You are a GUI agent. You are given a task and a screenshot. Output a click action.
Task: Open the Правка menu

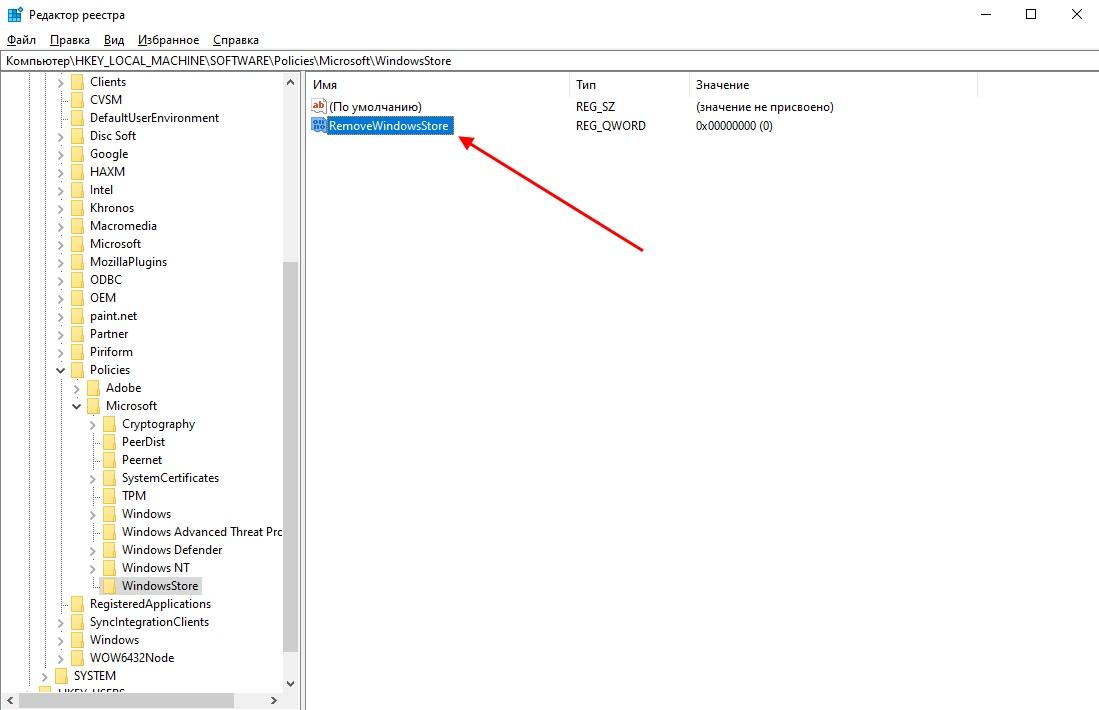69,40
